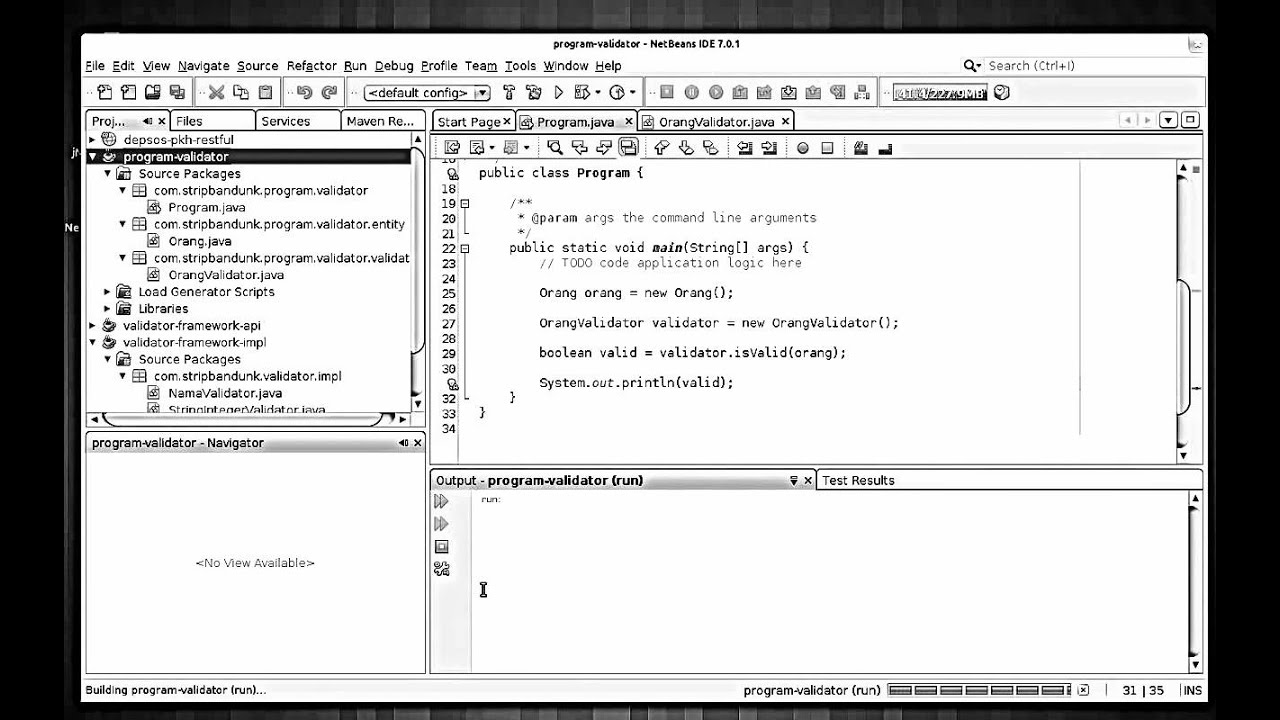This screenshot has height=720, width=1280.
Task: Click the Redo arrow icon
Action: [x=329, y=92]
